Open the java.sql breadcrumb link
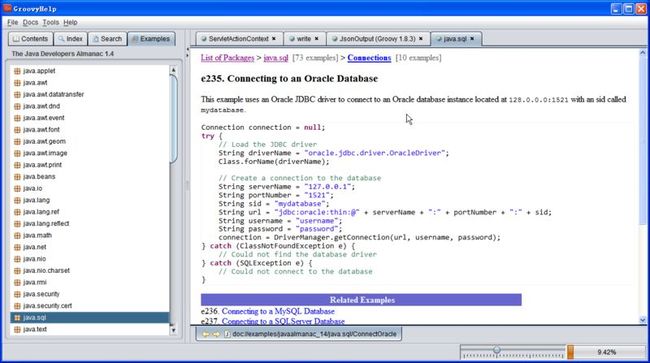The height and width of the screenshot is (363, 650). click(x=276, y=58)
